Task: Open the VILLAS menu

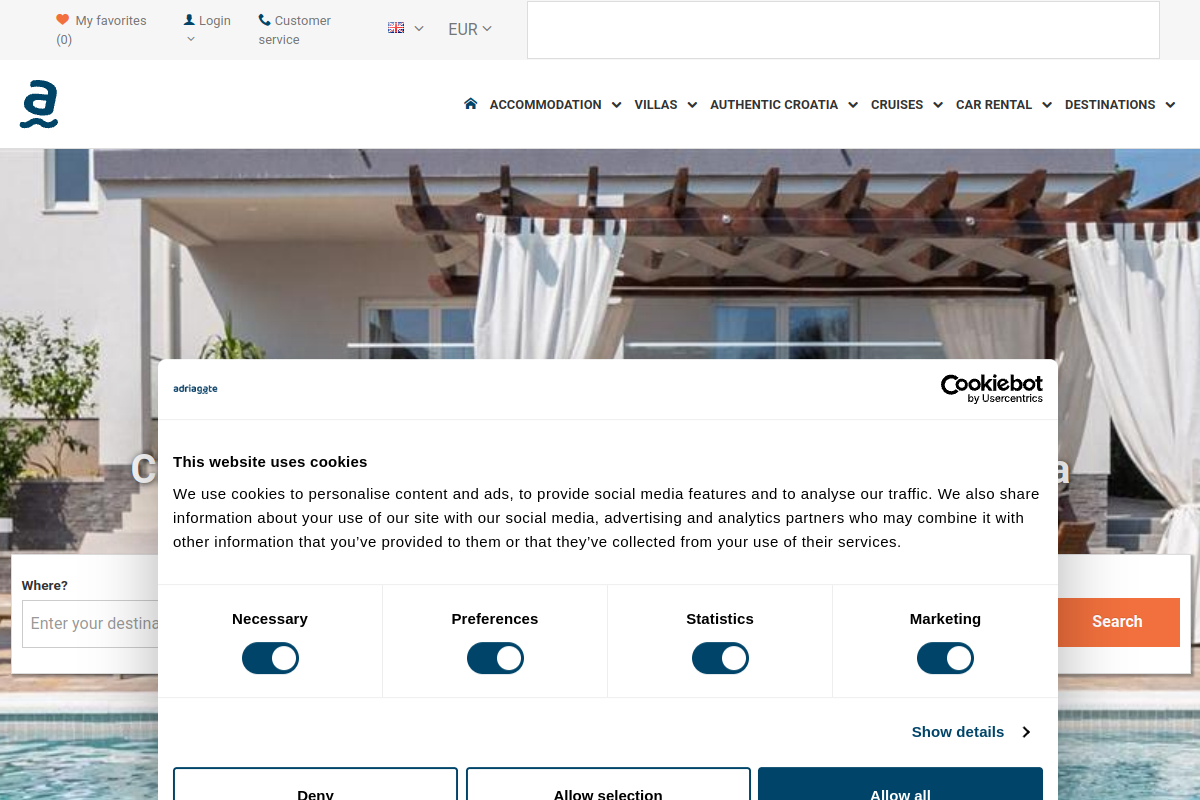Action: click(656, 105)
